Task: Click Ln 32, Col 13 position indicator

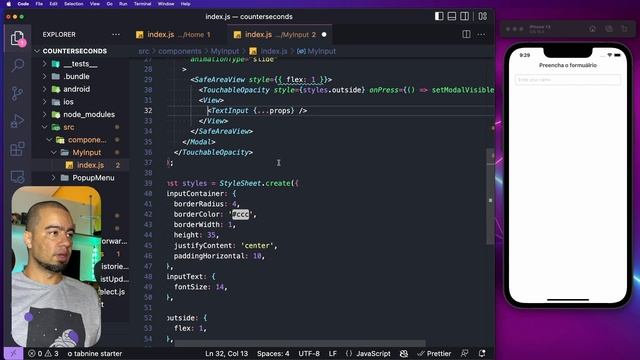Action: (227, 353)
